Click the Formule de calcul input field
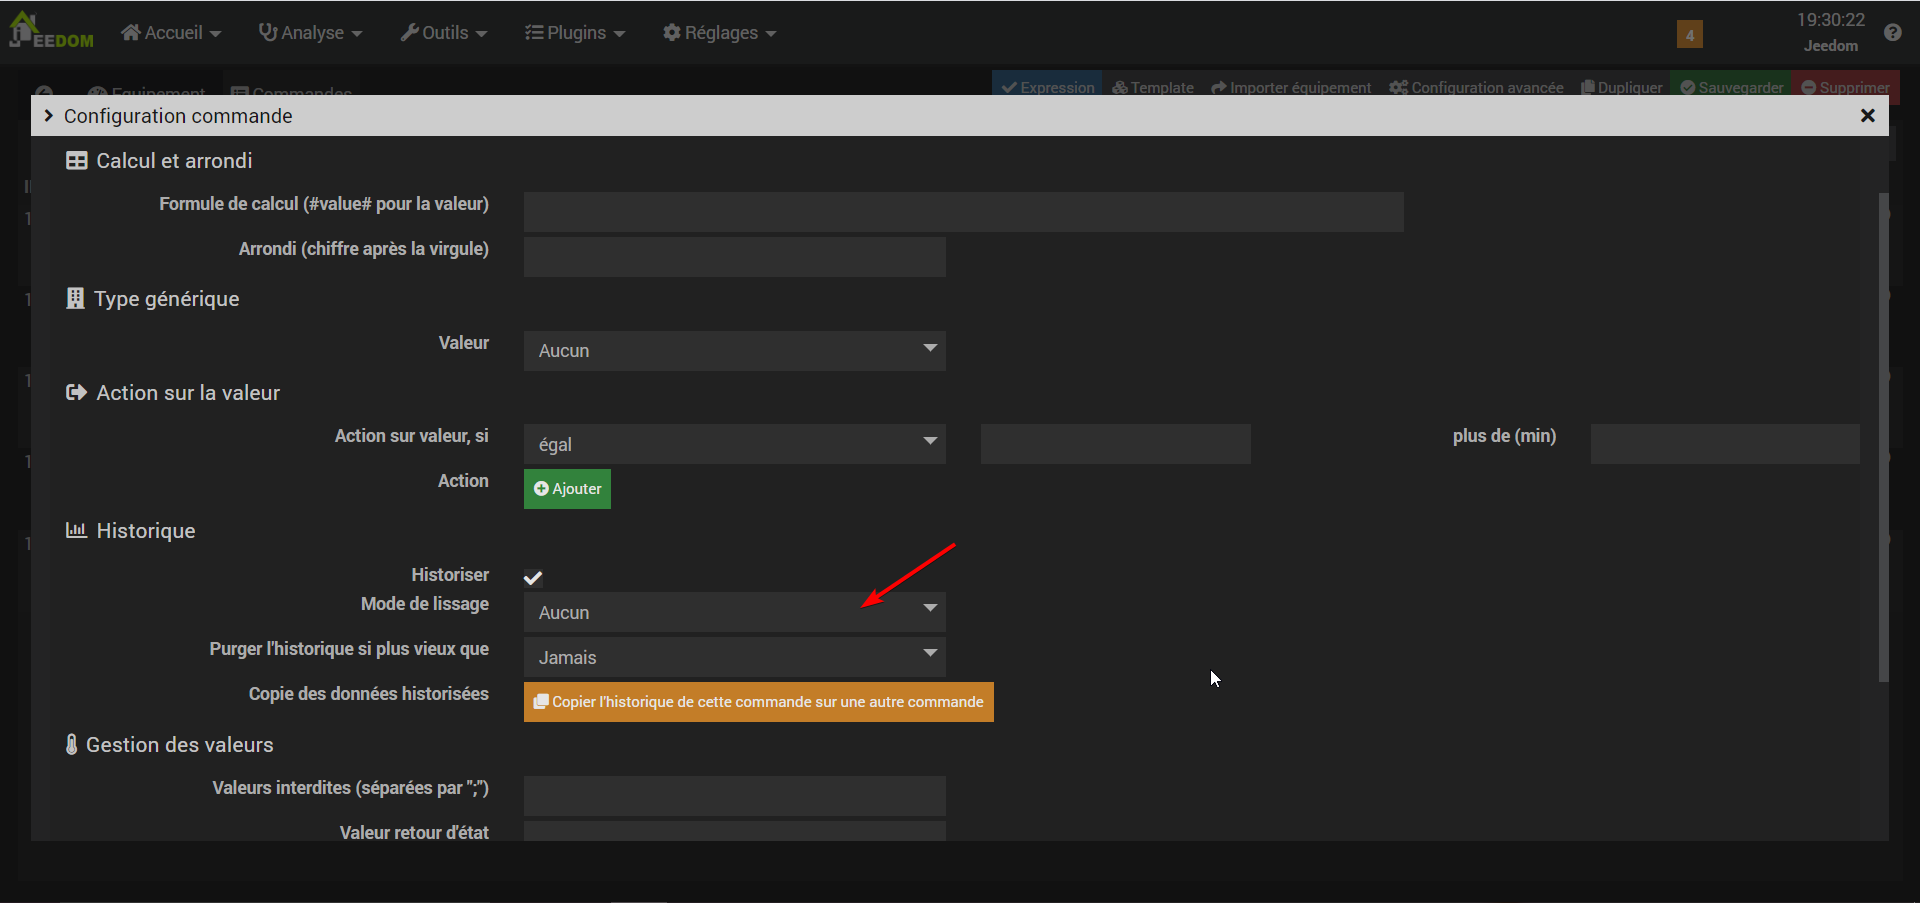The width and height of the screenshot is (1920, 903). click(x=963, y=212)
